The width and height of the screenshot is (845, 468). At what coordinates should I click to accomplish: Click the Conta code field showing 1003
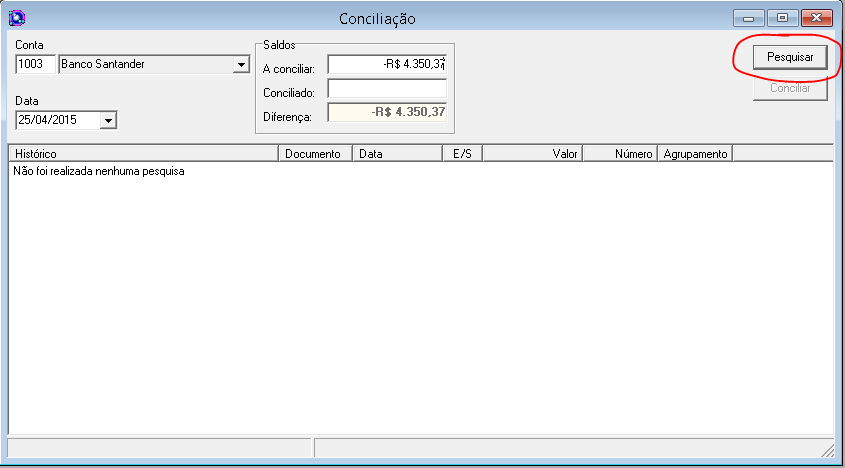click(36, 65)
